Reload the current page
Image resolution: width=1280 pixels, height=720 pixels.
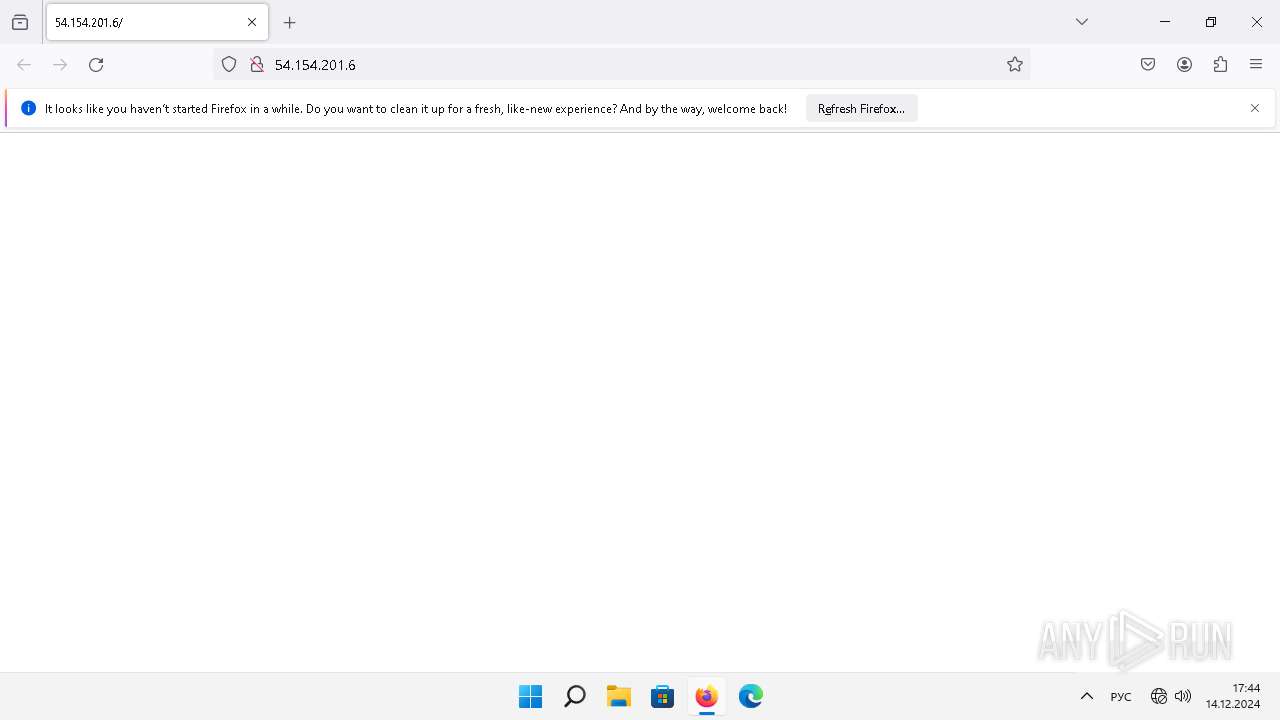click(x=96, y=64)
